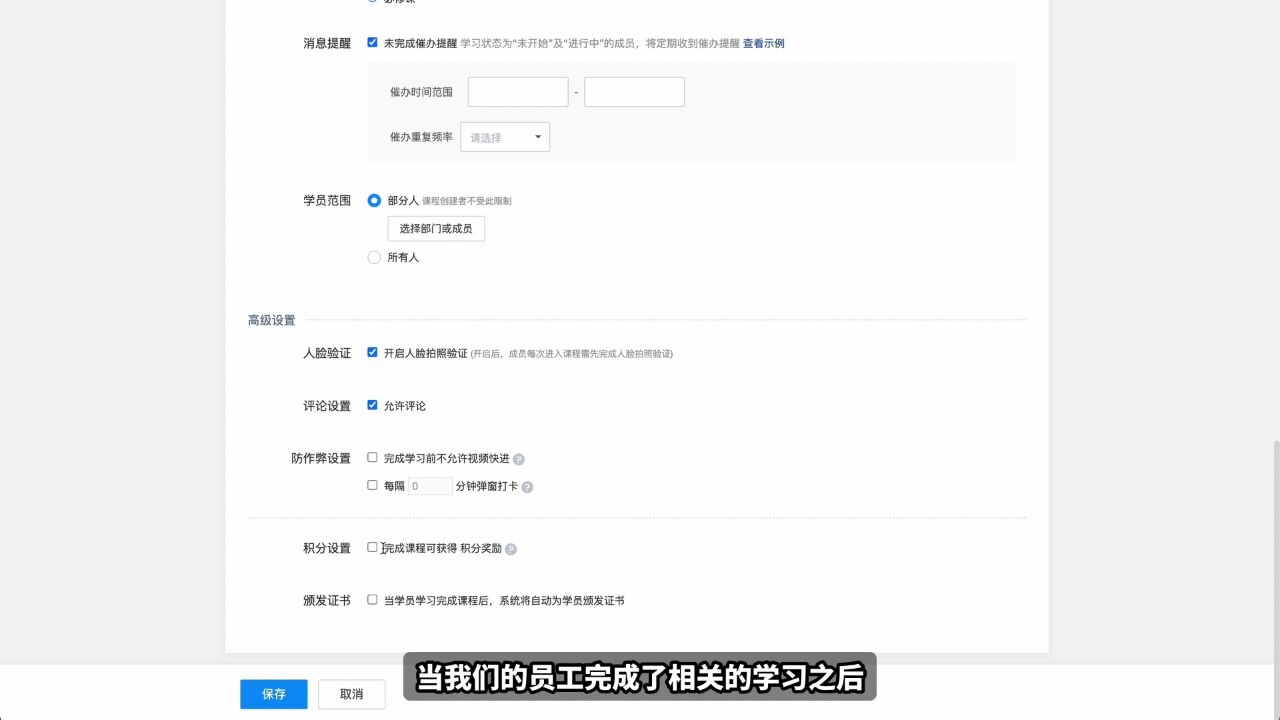
Task: Toggle the 允许评论 checkbox
Action: 372,405
